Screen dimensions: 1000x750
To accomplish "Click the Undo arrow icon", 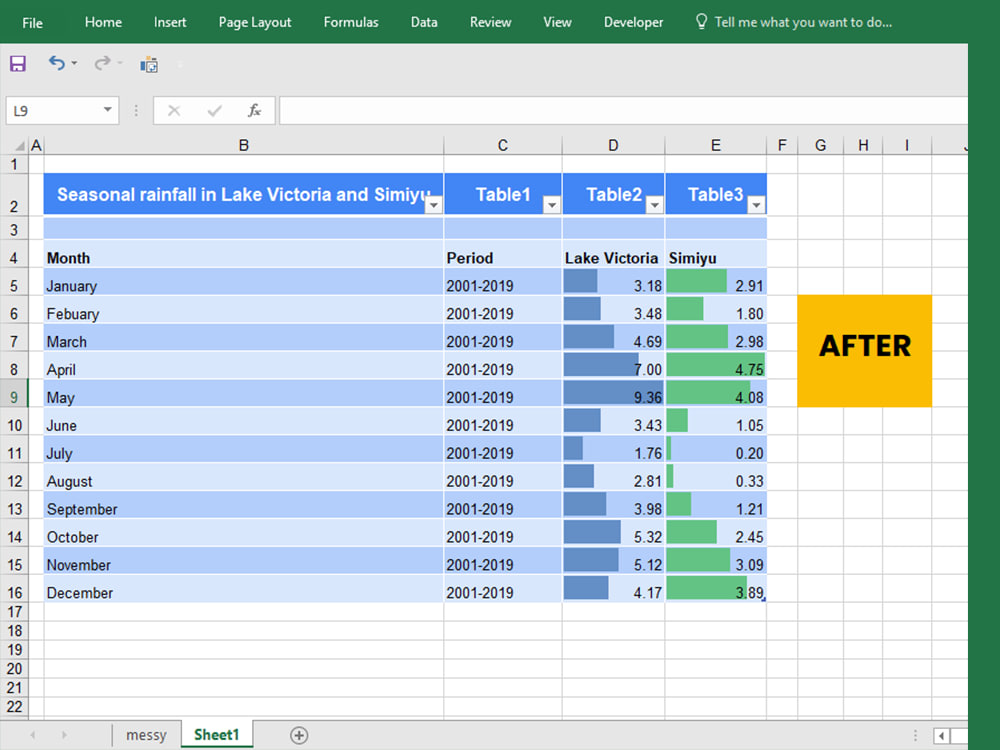I will pyautogui.click(x=56, y=62).
